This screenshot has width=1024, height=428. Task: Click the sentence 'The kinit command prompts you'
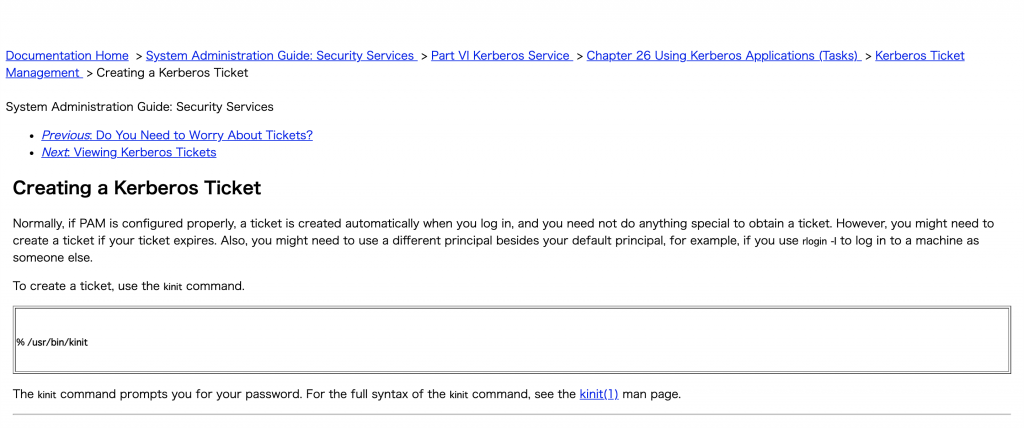pyautogui.click(x=347, y=395)
